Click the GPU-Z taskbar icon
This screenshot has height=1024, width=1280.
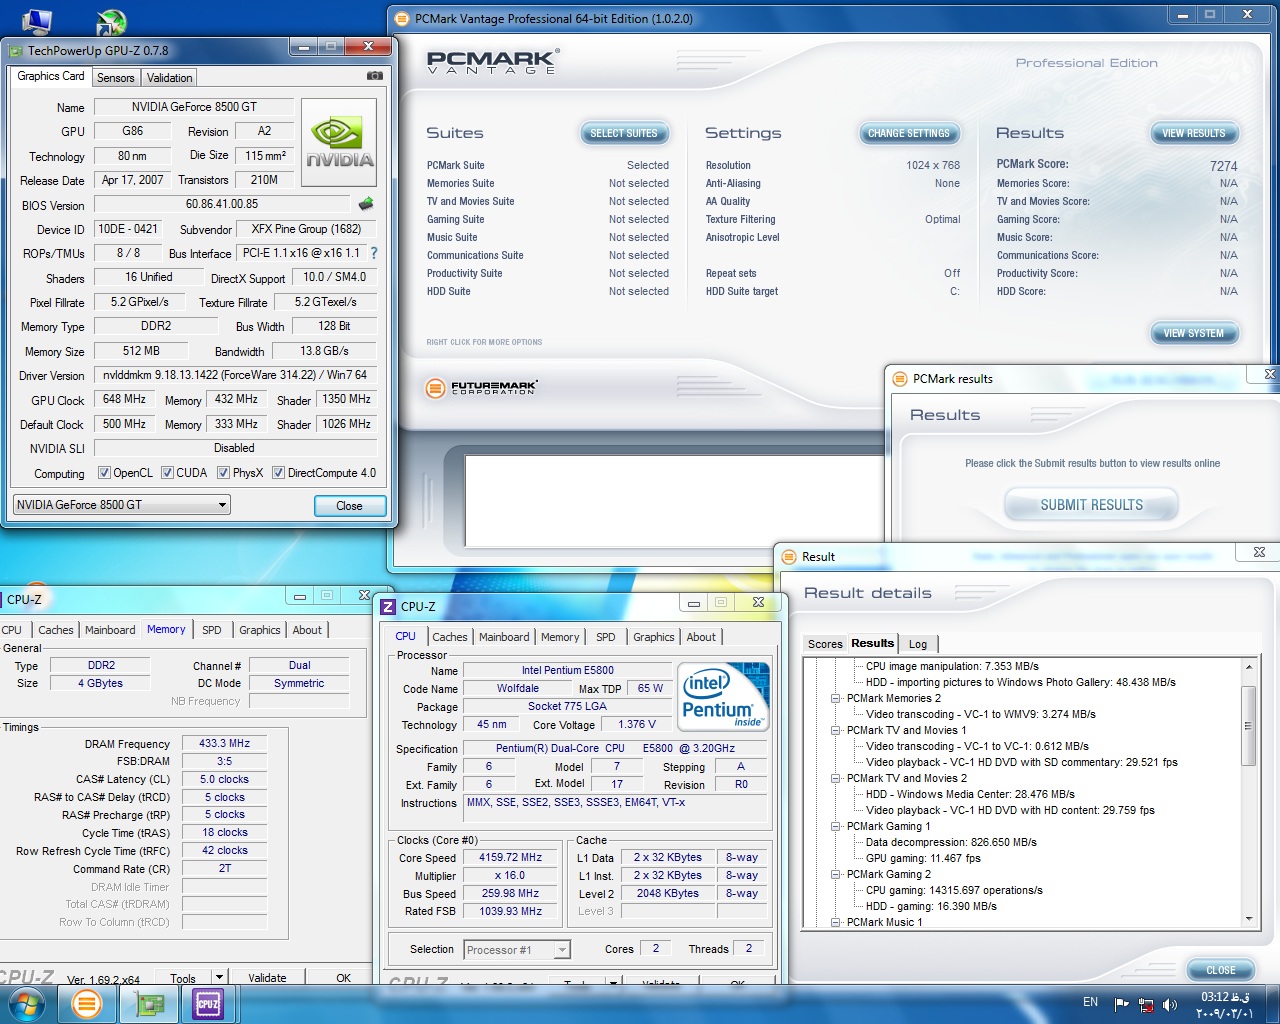click(150, 1004)
